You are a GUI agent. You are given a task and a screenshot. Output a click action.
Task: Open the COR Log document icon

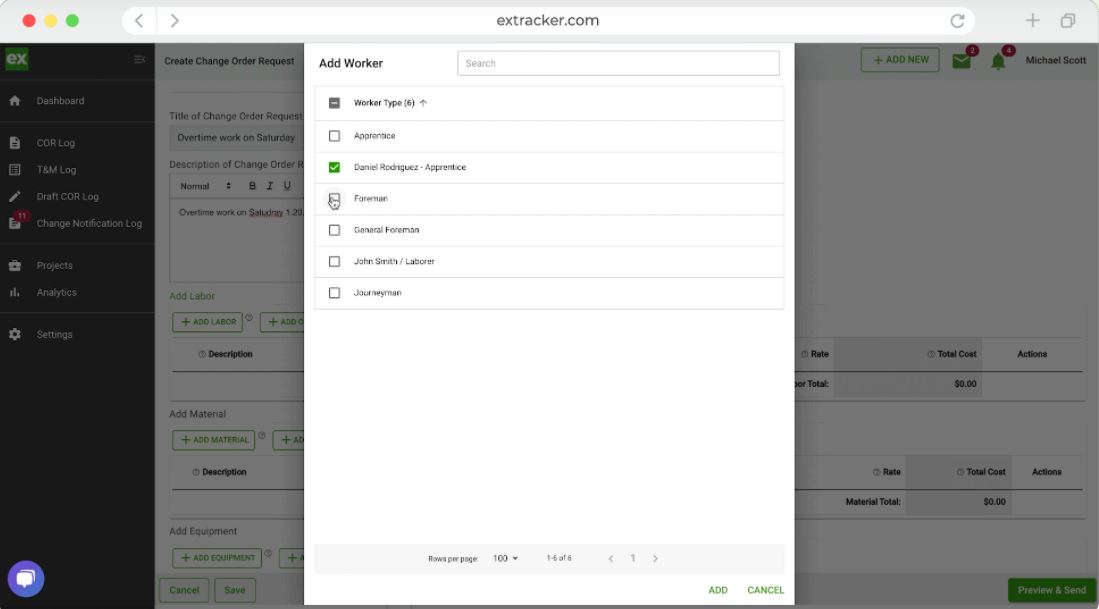click(14, 142)
